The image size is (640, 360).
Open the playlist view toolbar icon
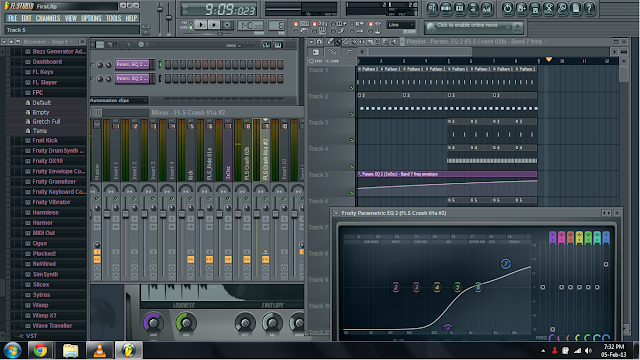tap(432, 8)
